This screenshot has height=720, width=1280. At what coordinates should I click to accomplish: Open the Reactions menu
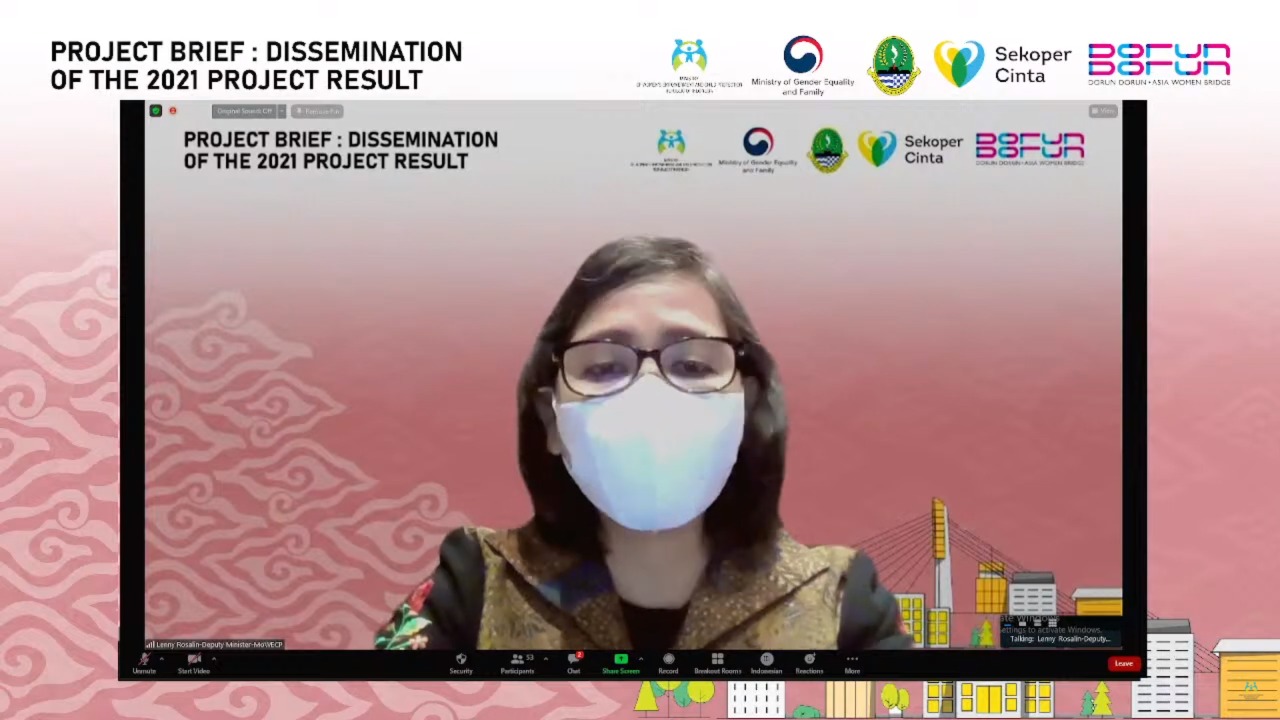coord(809,660)
